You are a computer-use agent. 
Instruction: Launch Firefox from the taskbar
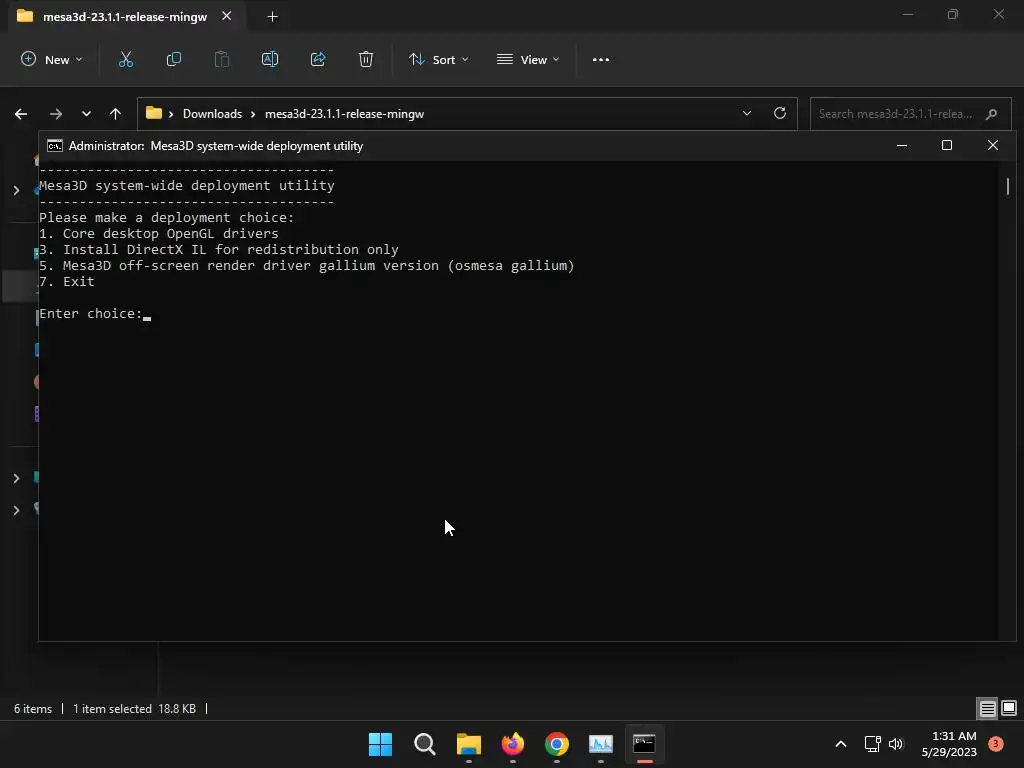point(513,744)
